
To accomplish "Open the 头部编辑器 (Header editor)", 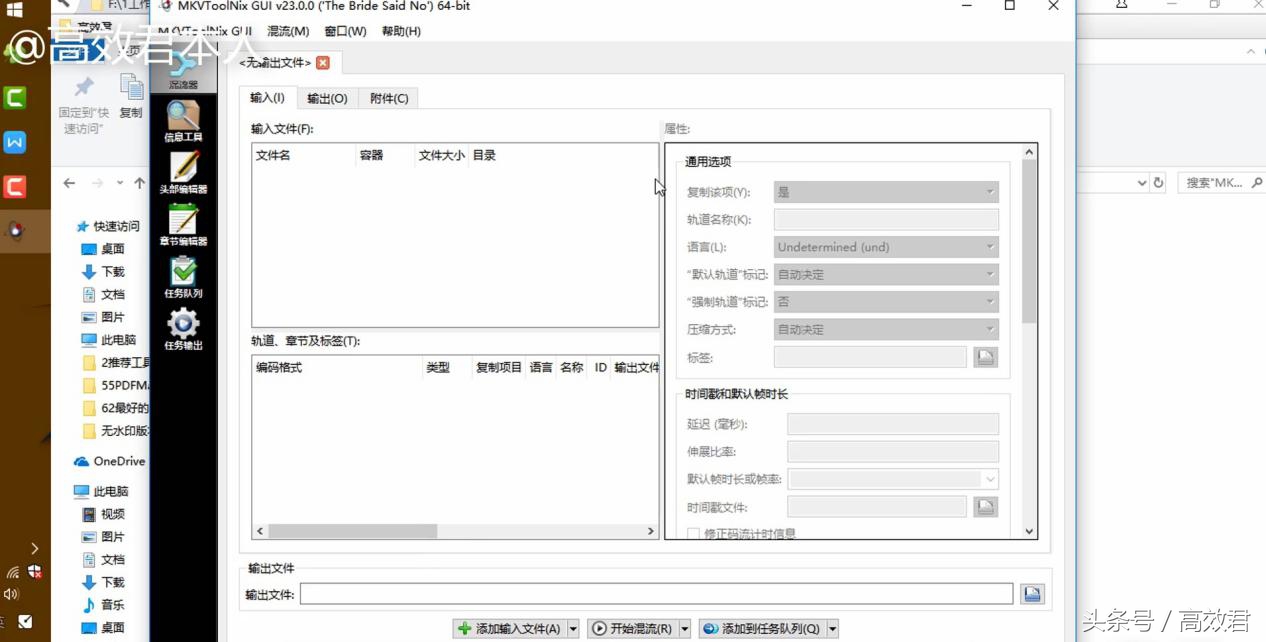I will 183,170.
